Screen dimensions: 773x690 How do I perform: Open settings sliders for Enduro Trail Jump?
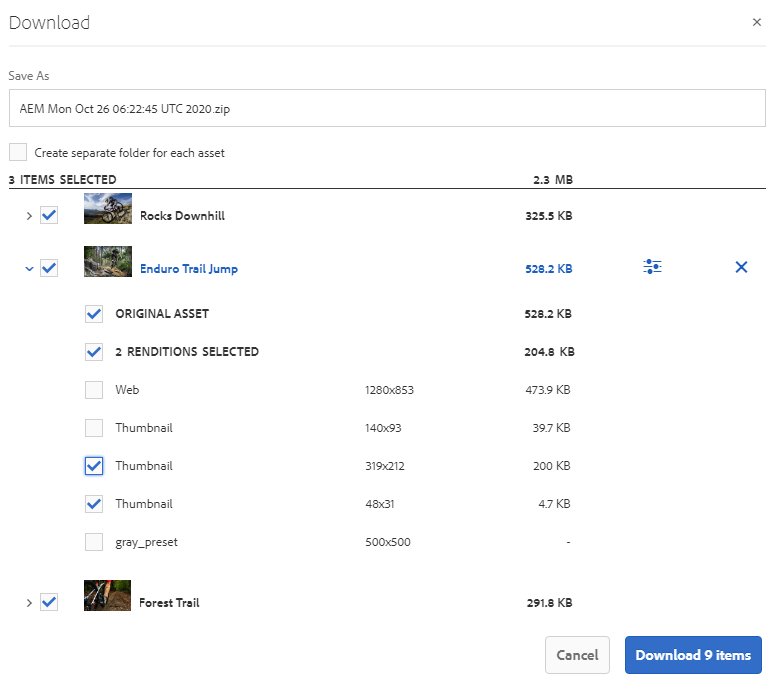[652, 267]
